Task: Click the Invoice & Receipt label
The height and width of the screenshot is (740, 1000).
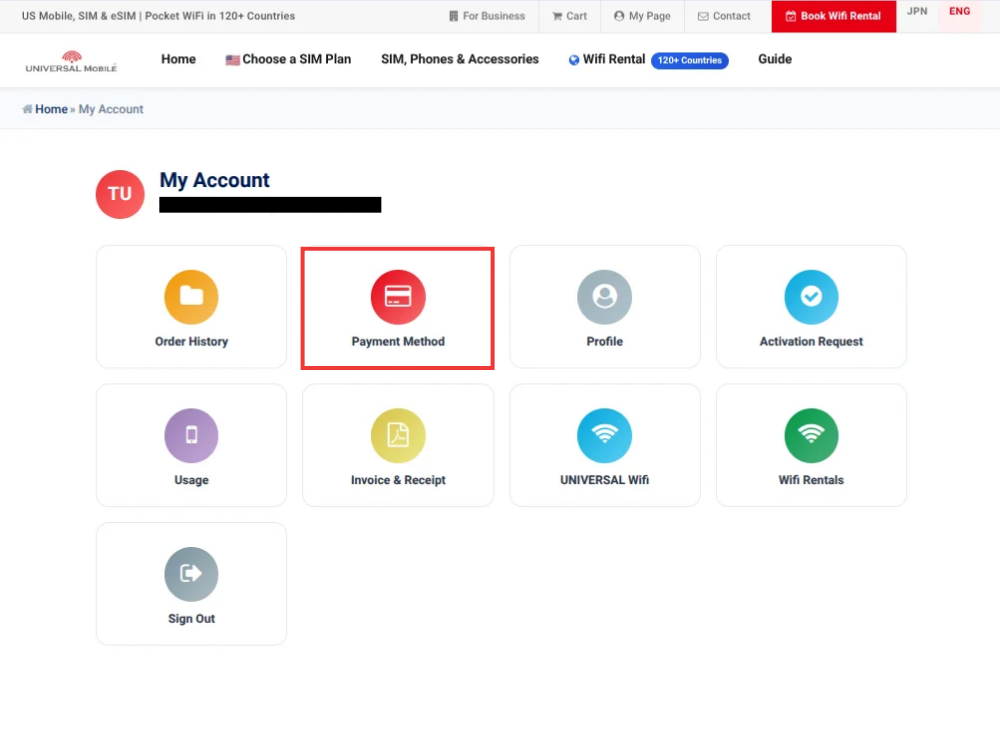Action: (398, 480)
